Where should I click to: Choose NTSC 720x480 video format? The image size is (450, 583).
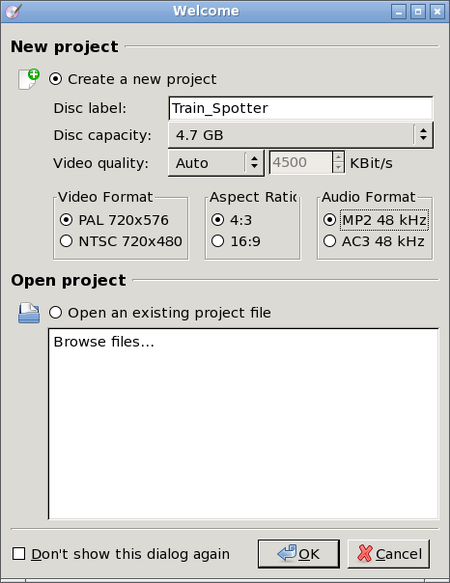(x=66, y=241)
